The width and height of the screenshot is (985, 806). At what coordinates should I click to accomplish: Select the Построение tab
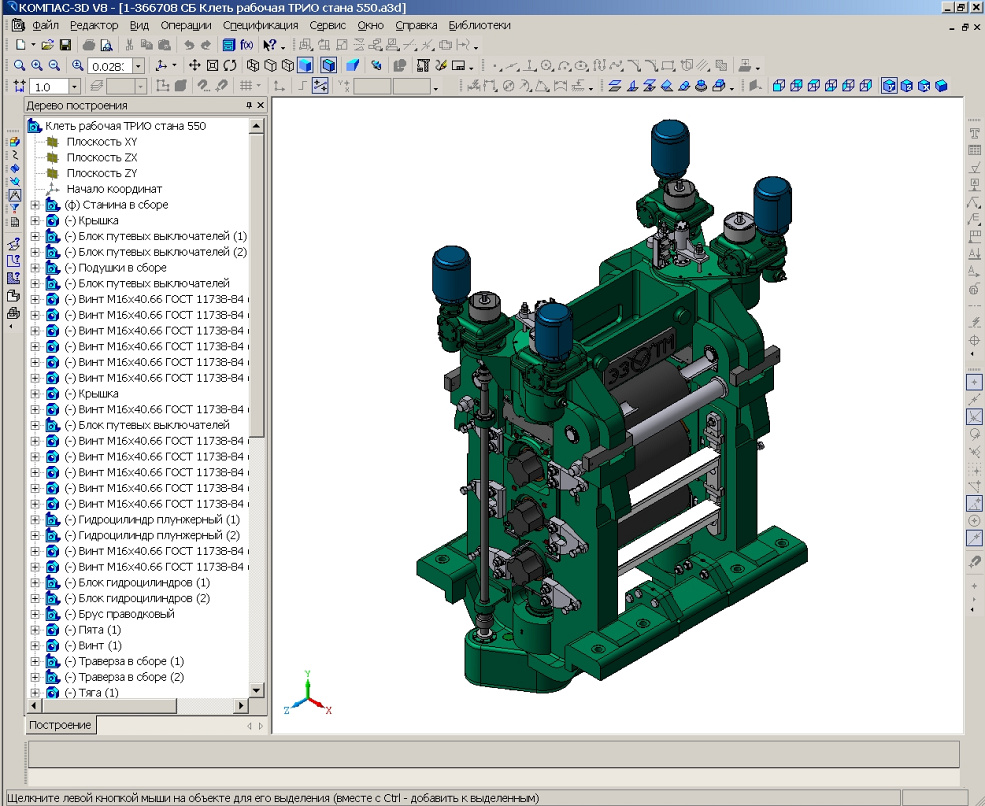[x=59, y=725]
